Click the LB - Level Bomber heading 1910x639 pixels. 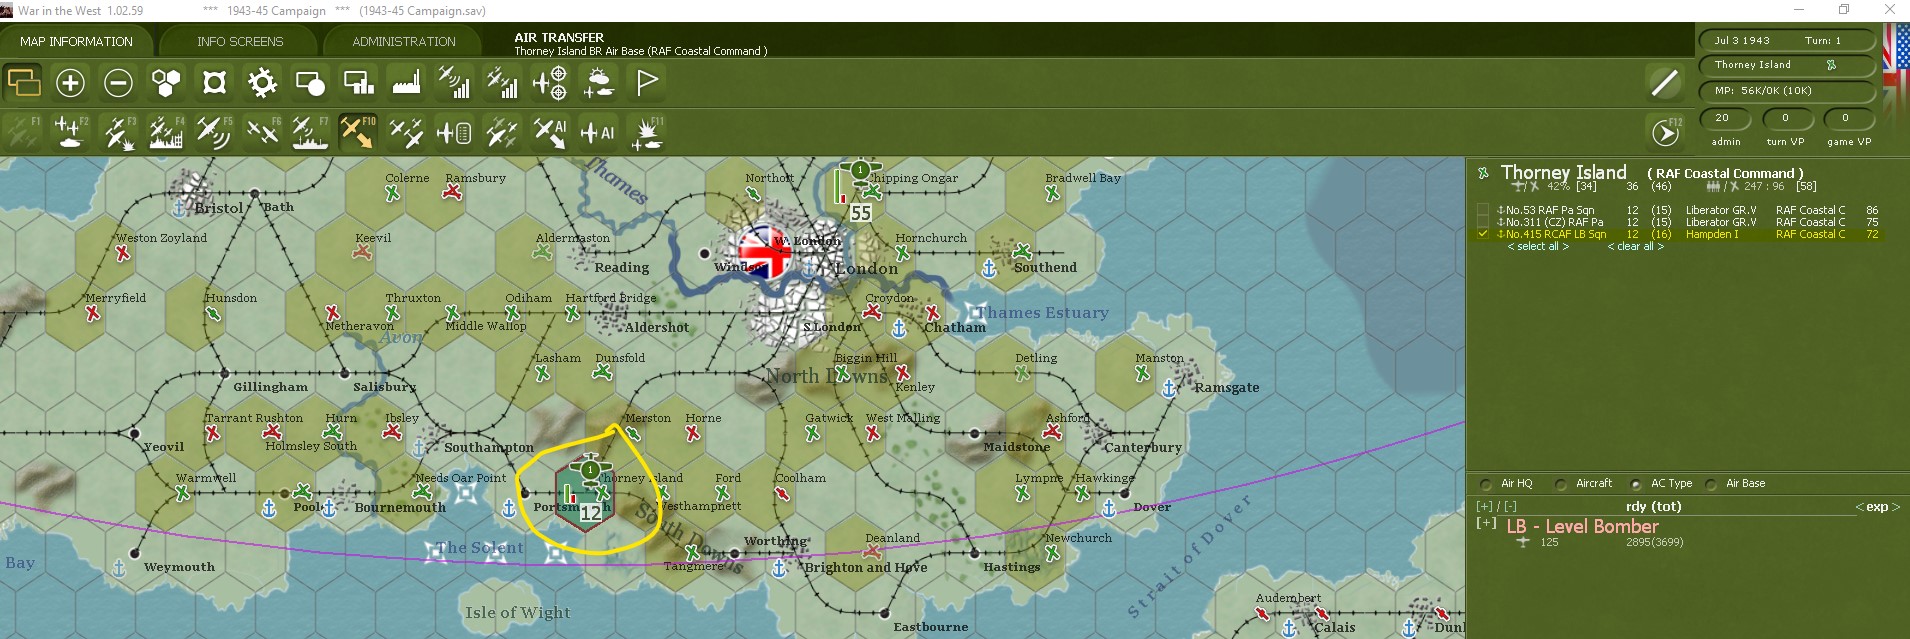1582,526
